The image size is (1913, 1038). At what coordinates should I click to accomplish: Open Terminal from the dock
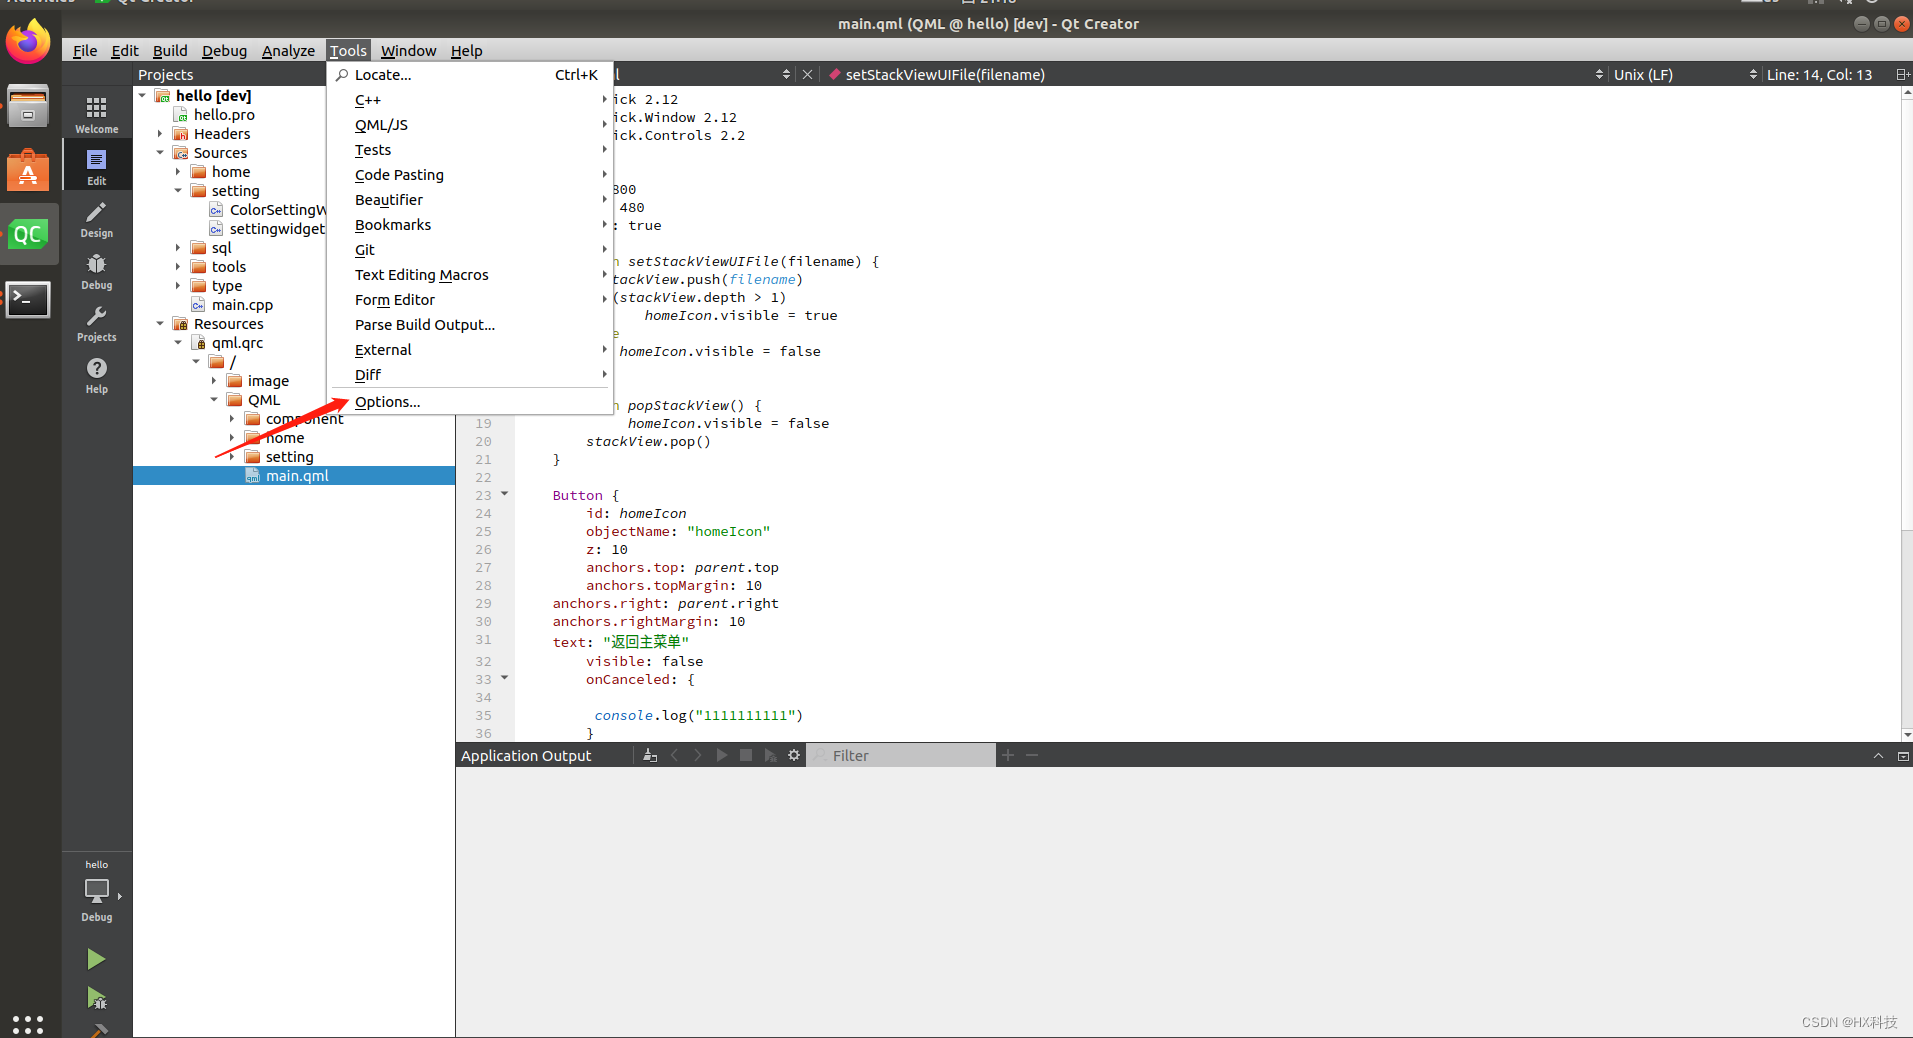tap(28, 298)
